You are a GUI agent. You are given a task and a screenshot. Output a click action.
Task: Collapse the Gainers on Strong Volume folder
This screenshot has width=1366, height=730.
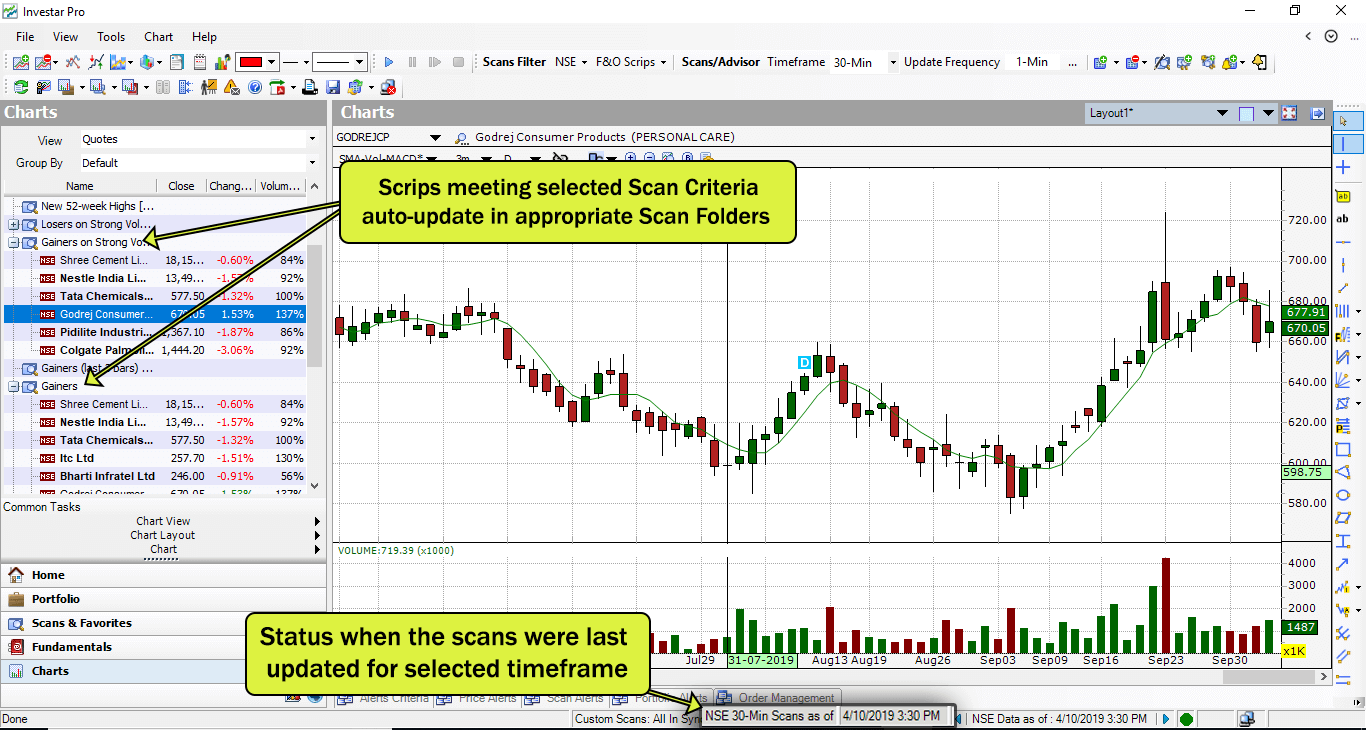click(x=14, y=242)
